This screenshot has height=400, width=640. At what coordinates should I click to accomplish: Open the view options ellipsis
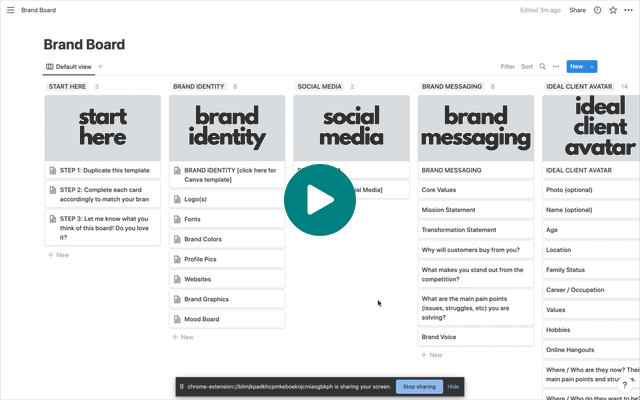(556, 67)
